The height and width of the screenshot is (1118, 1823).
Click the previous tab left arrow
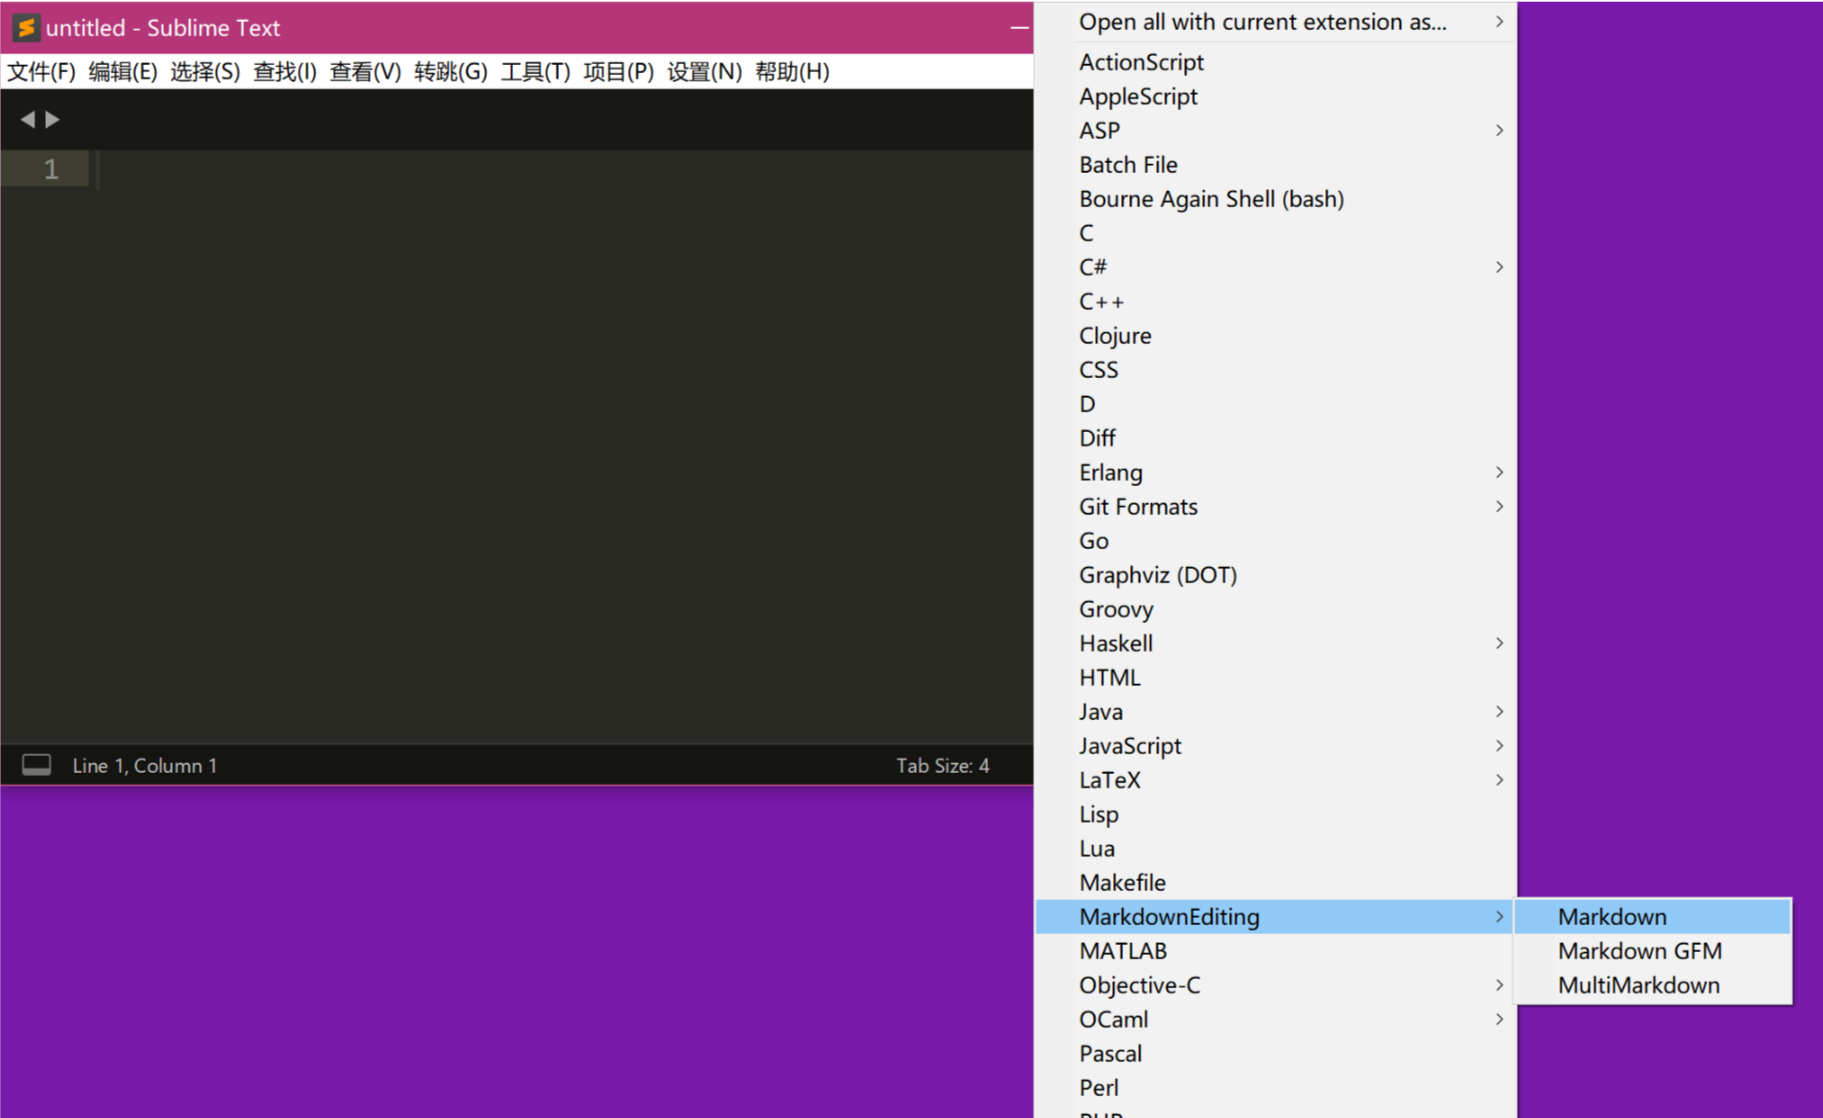[x=27, y=119]
